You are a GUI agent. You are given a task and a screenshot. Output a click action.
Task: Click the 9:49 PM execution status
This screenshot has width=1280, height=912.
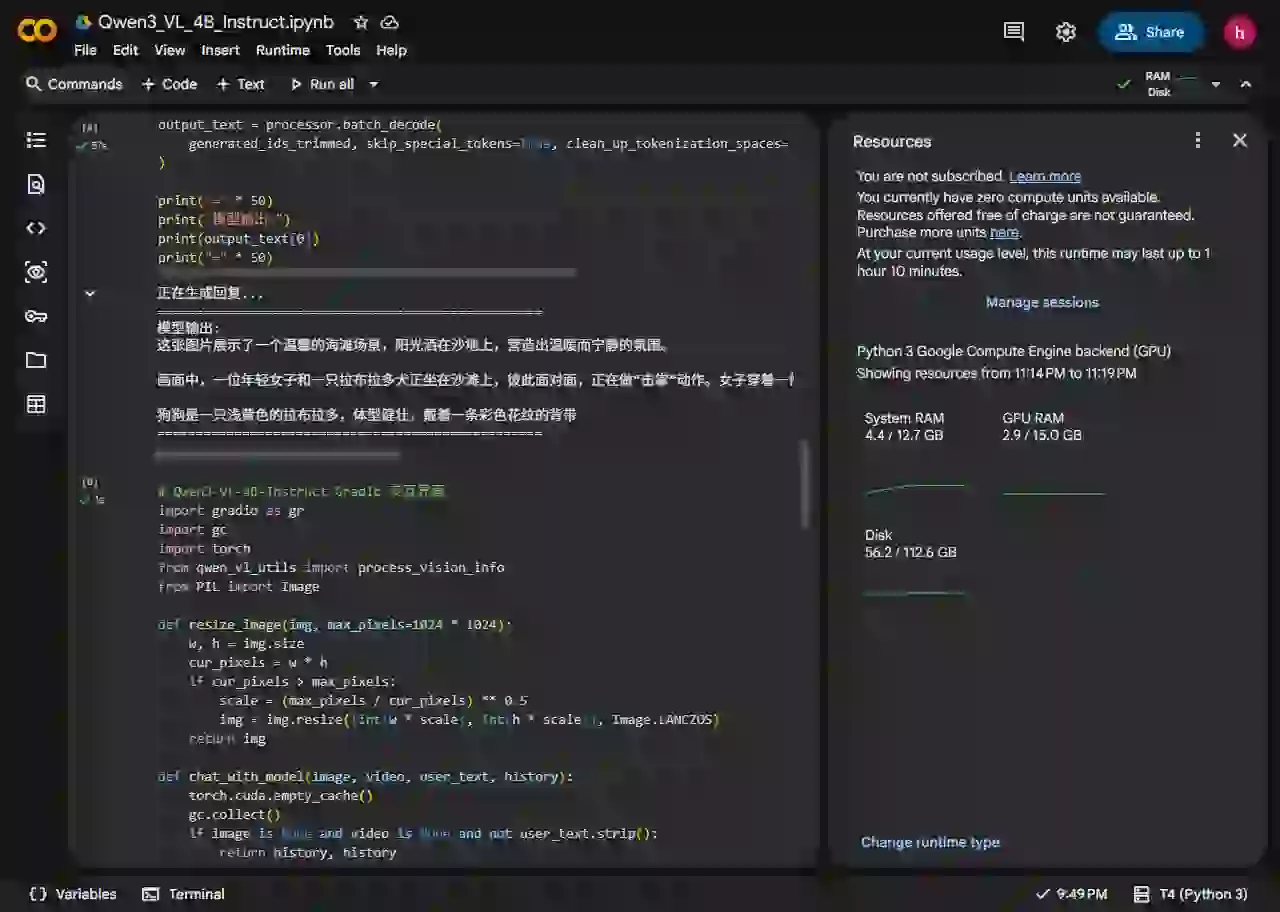coord(1071,894)
